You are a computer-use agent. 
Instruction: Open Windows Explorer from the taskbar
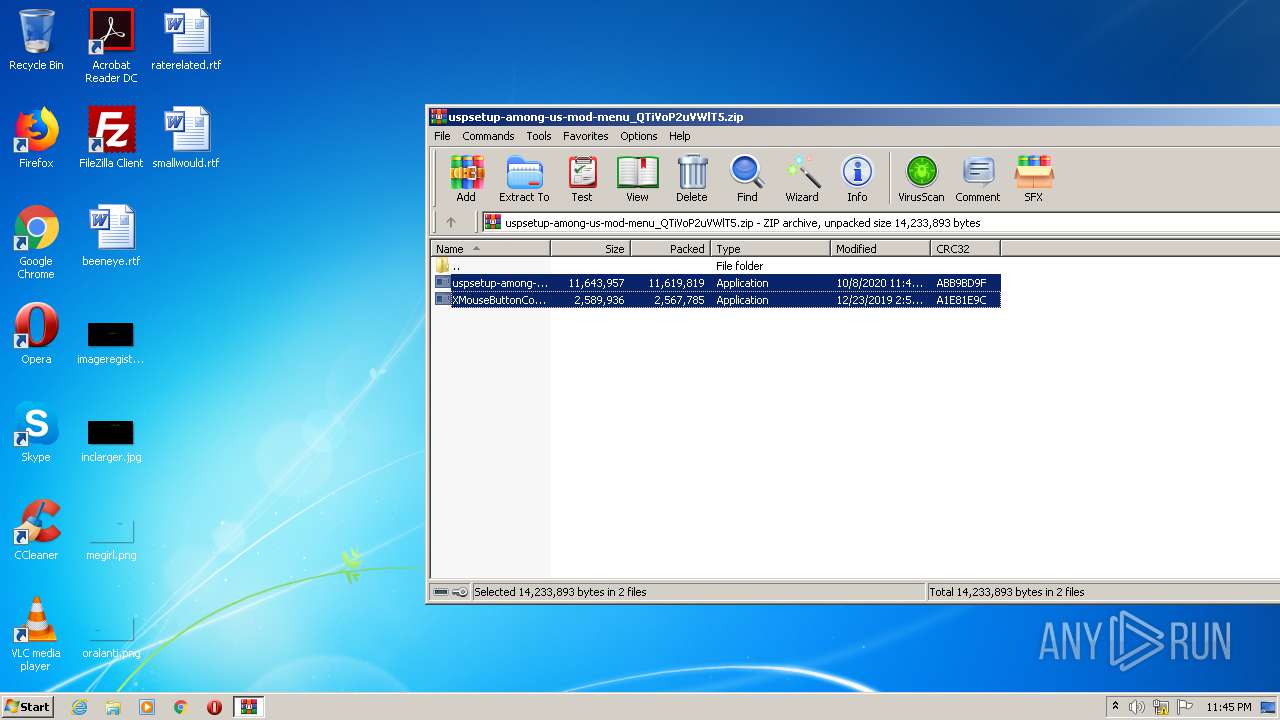pos(113,707)
